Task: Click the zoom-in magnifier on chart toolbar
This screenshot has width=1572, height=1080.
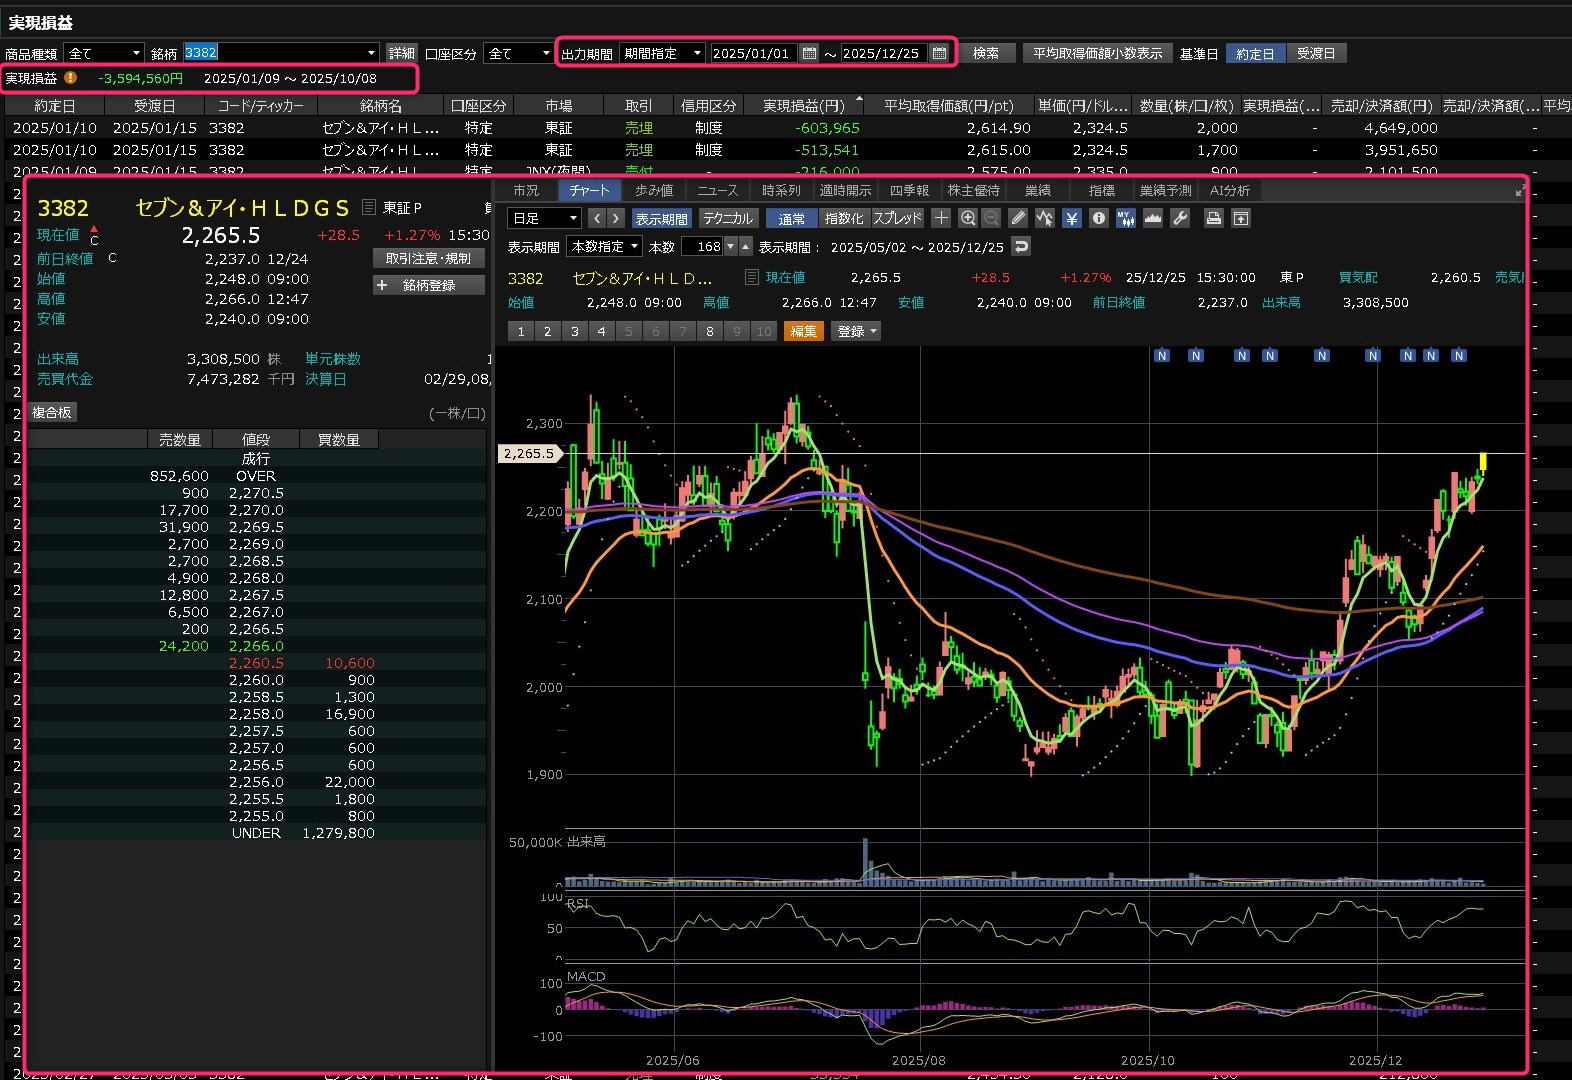Action: pyautogui.click(x=967, y=218)
